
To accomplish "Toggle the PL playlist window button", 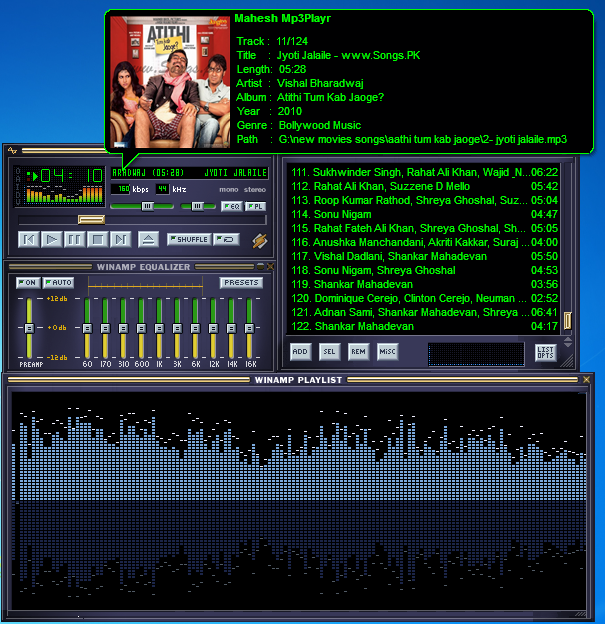I will (255, 206).
